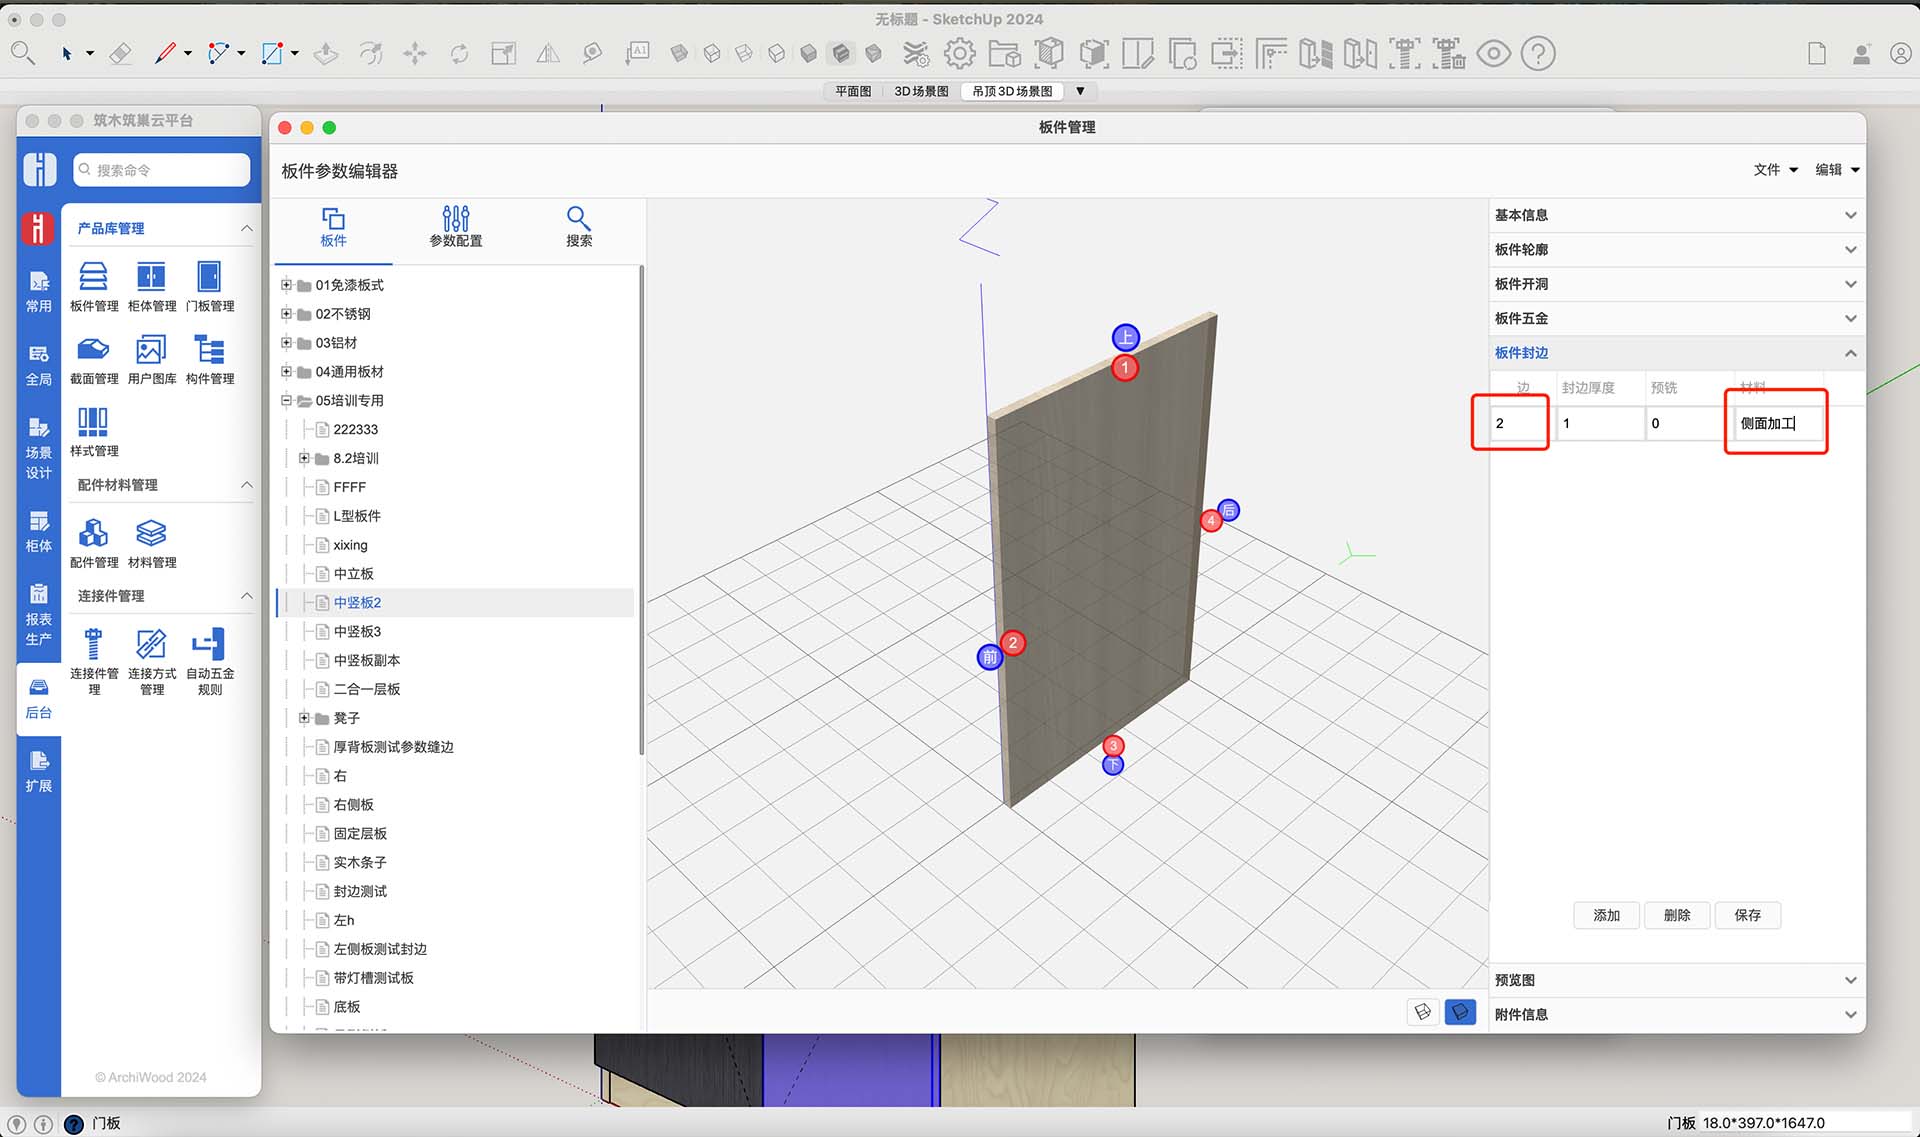Open 板件管理 in the product library
Screen dimensions: 1920x1137
pos(94,286)
